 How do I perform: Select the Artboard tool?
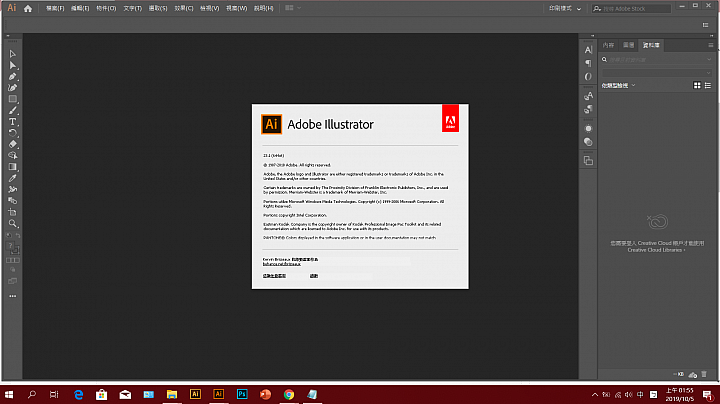coord(12,212)
